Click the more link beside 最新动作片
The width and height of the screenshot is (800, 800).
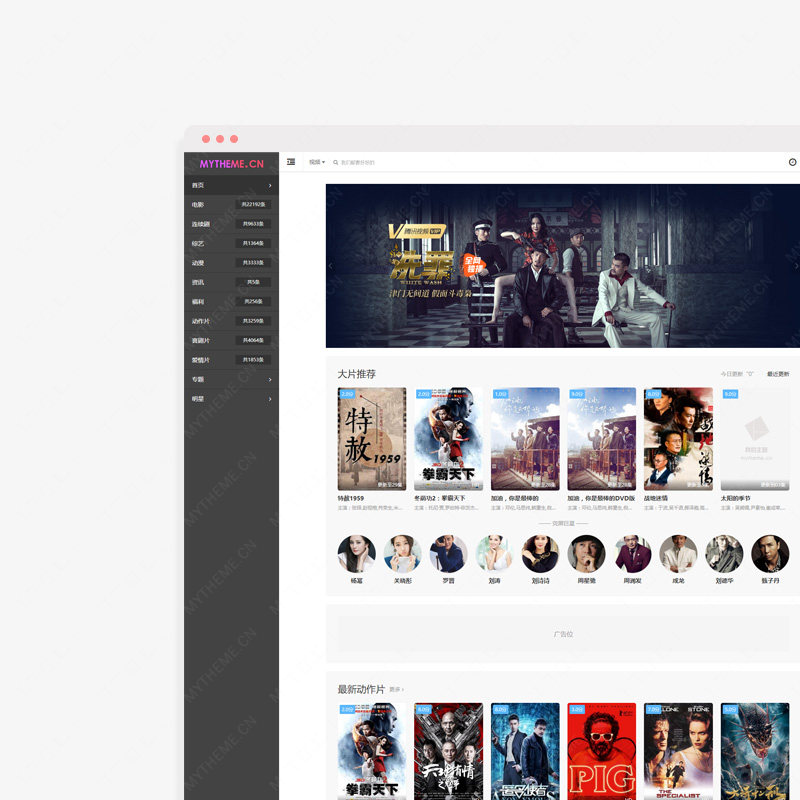[396, 690]
